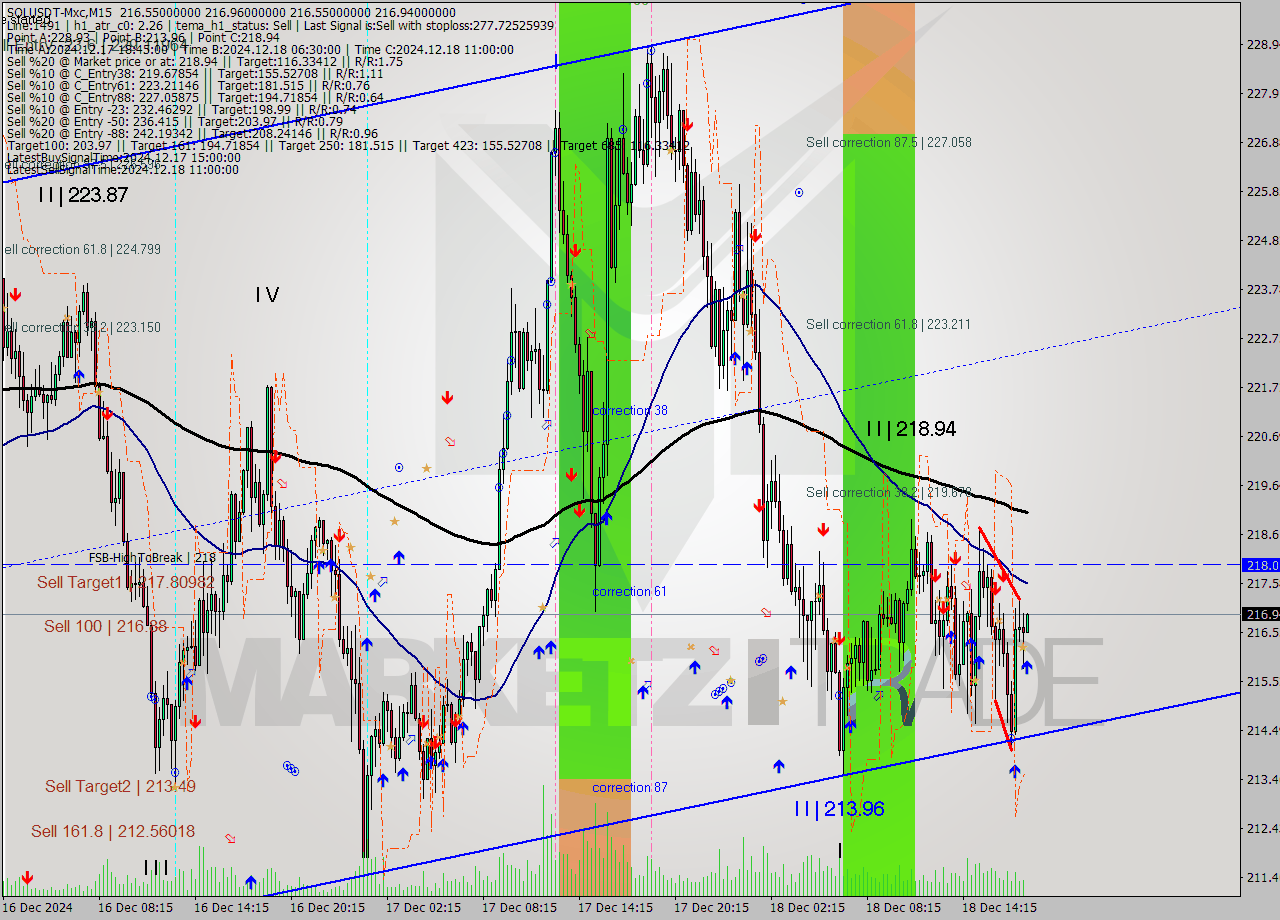Click the '17 Dec 14:15' time axis label

tap(615, 908)
